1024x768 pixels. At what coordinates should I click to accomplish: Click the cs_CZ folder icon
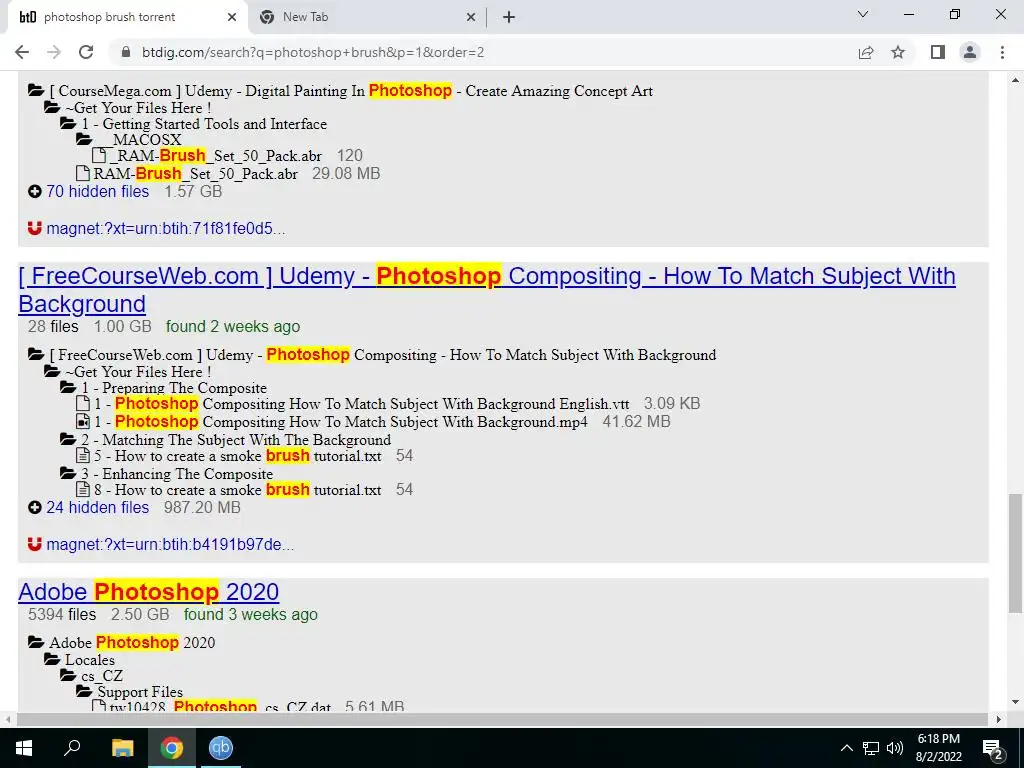pos(68,675)
